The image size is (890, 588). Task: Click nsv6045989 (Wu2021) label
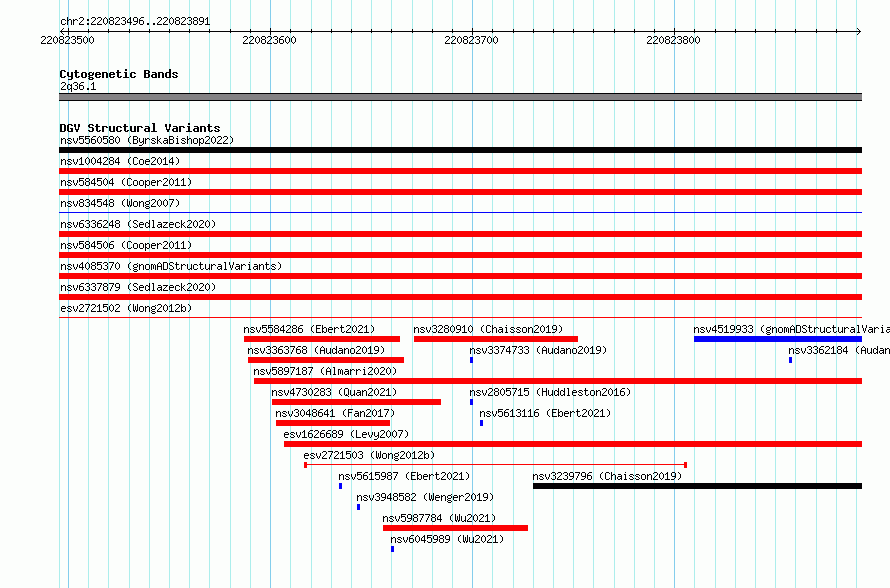click(447, 539)
